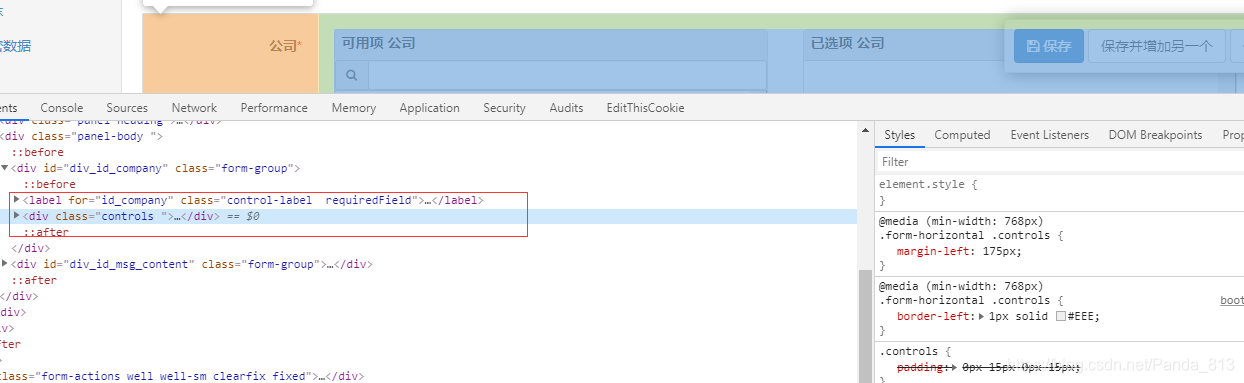Click the #EEE border color swatch
Screen dimensions: 1244x383
click(1062, 316)
